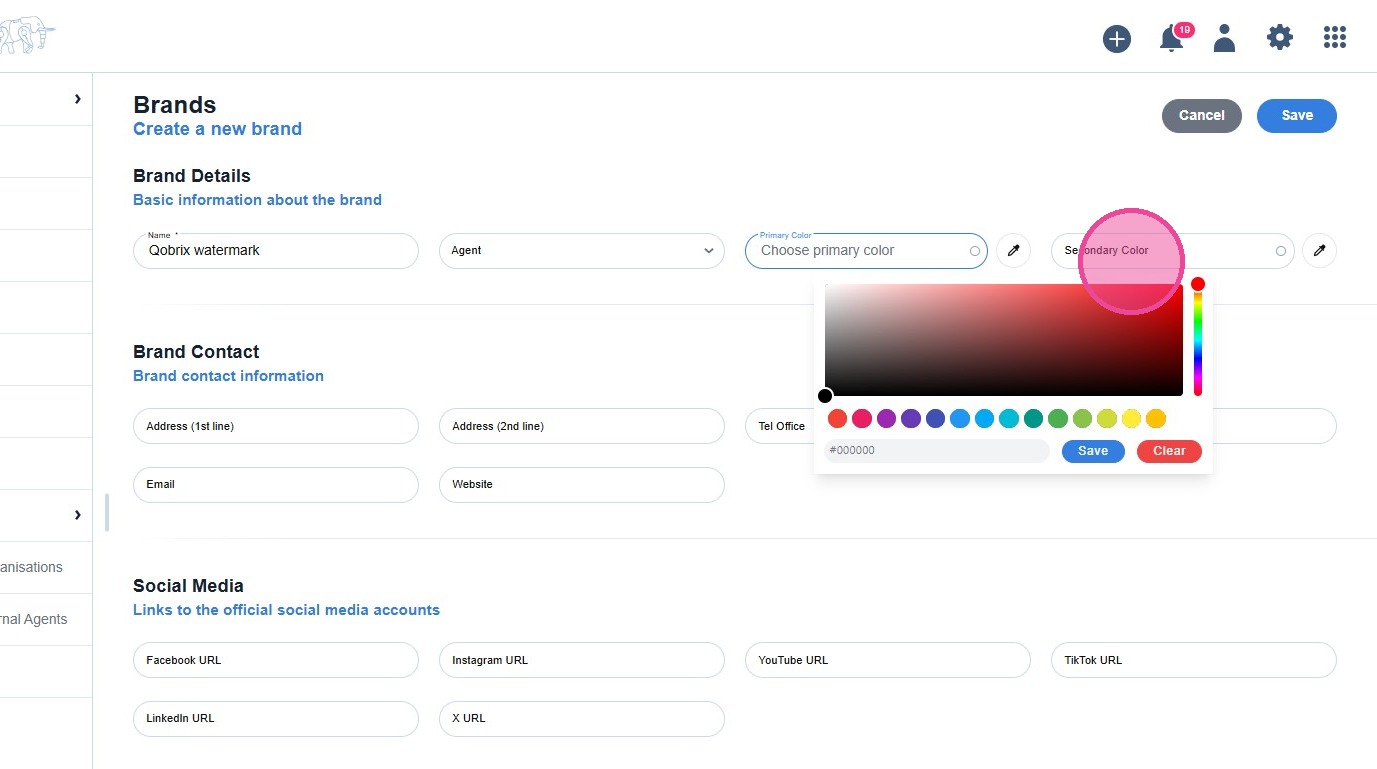Focus the Choose primary color field
1377x769 pixels.
click(866, 251)
